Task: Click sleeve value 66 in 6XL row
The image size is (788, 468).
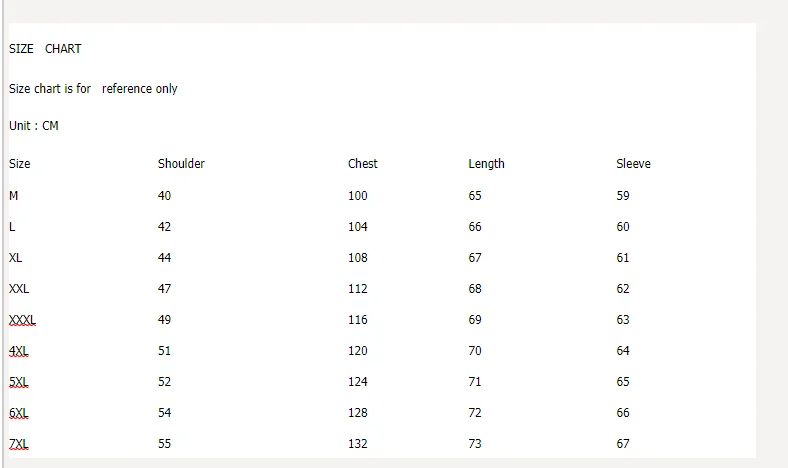Action: point(623,413)
